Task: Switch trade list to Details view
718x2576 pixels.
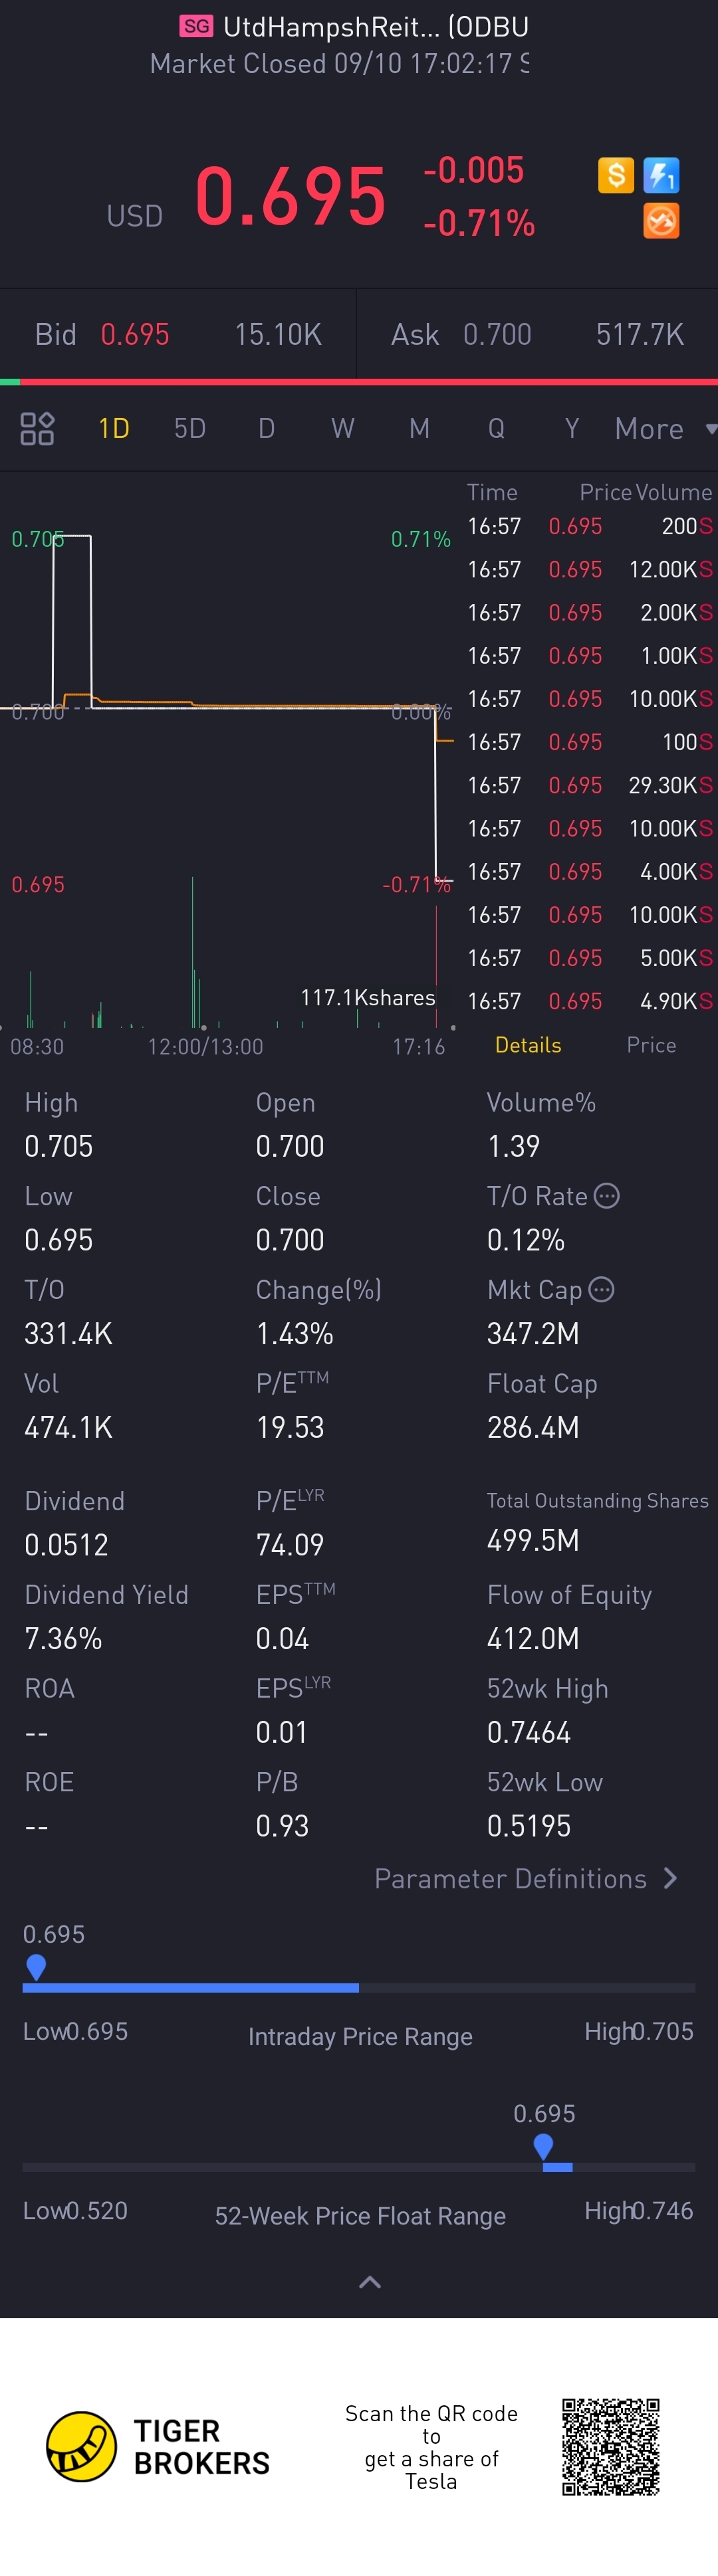Action: tap(528, 1045)
